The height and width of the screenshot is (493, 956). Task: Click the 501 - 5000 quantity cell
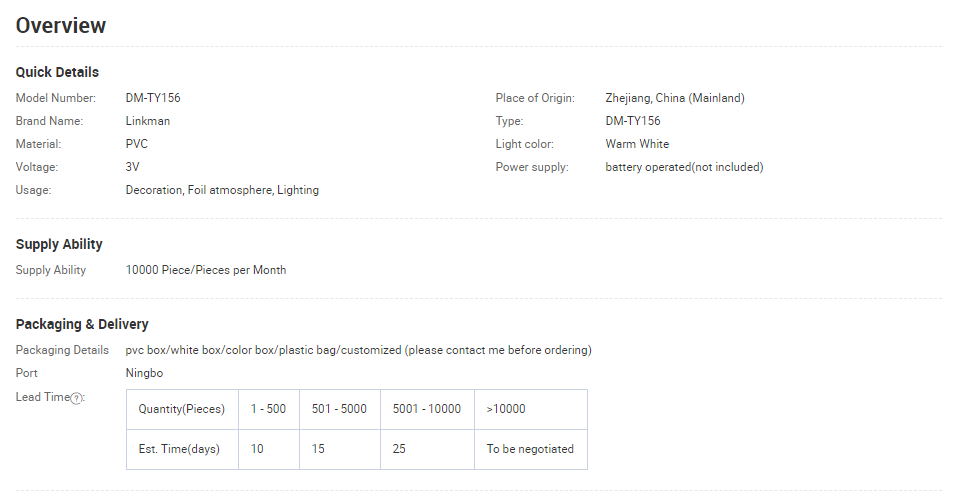click(339, 409)
